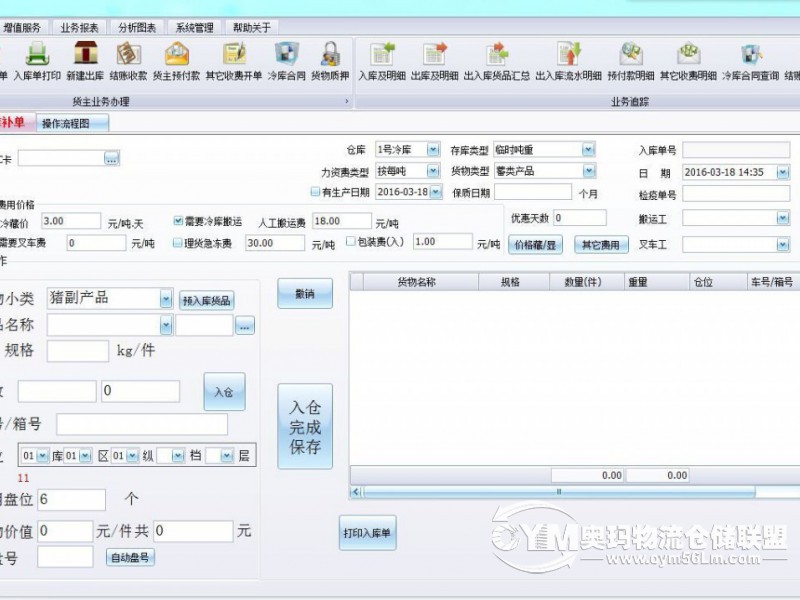This screenshot has width=800, height=600.
Task: Click the 重量 column header
Action: (657, 282)
